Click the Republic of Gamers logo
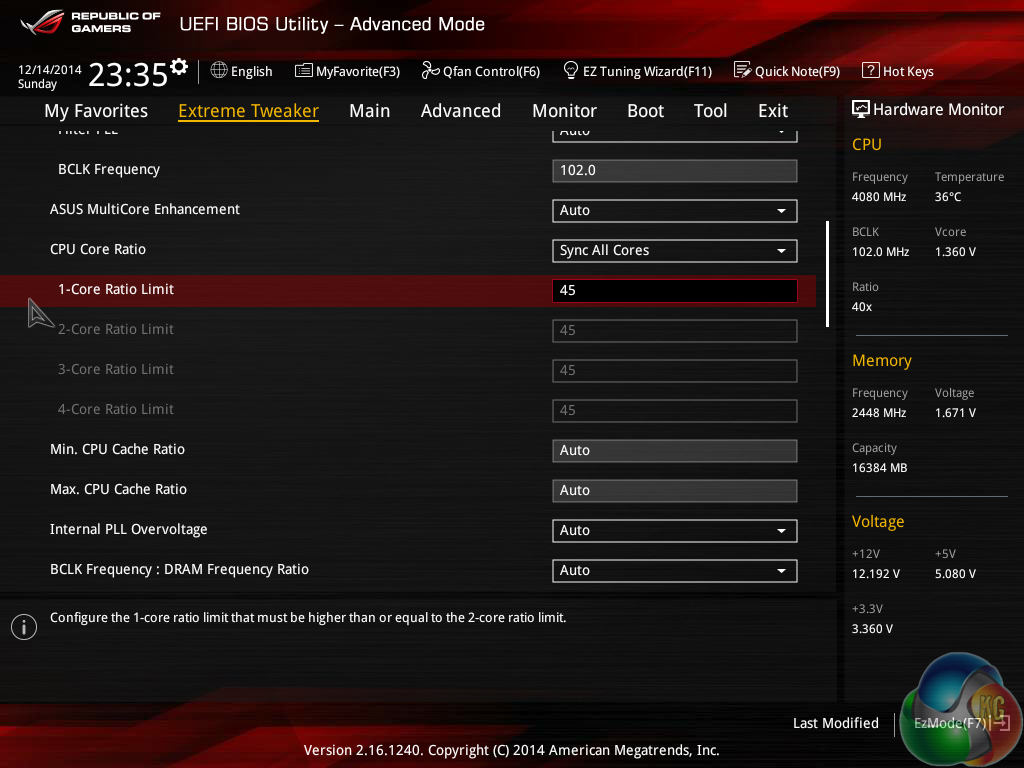1024x768 pixels. [x=91, y=23]
